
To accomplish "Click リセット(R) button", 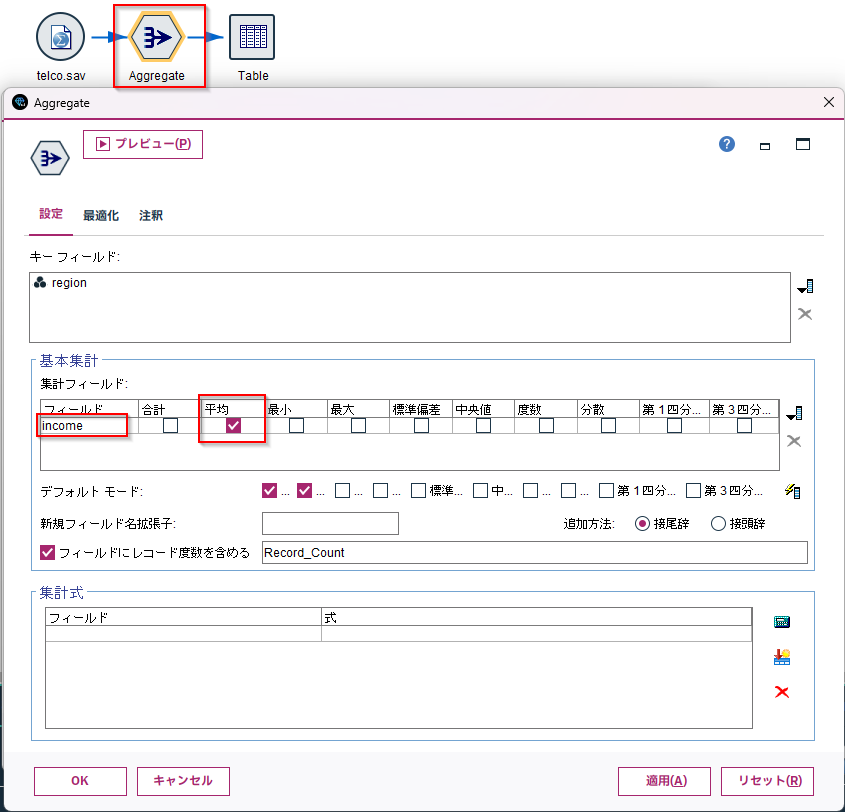I will pyautogui.click(x=767, y=781).
